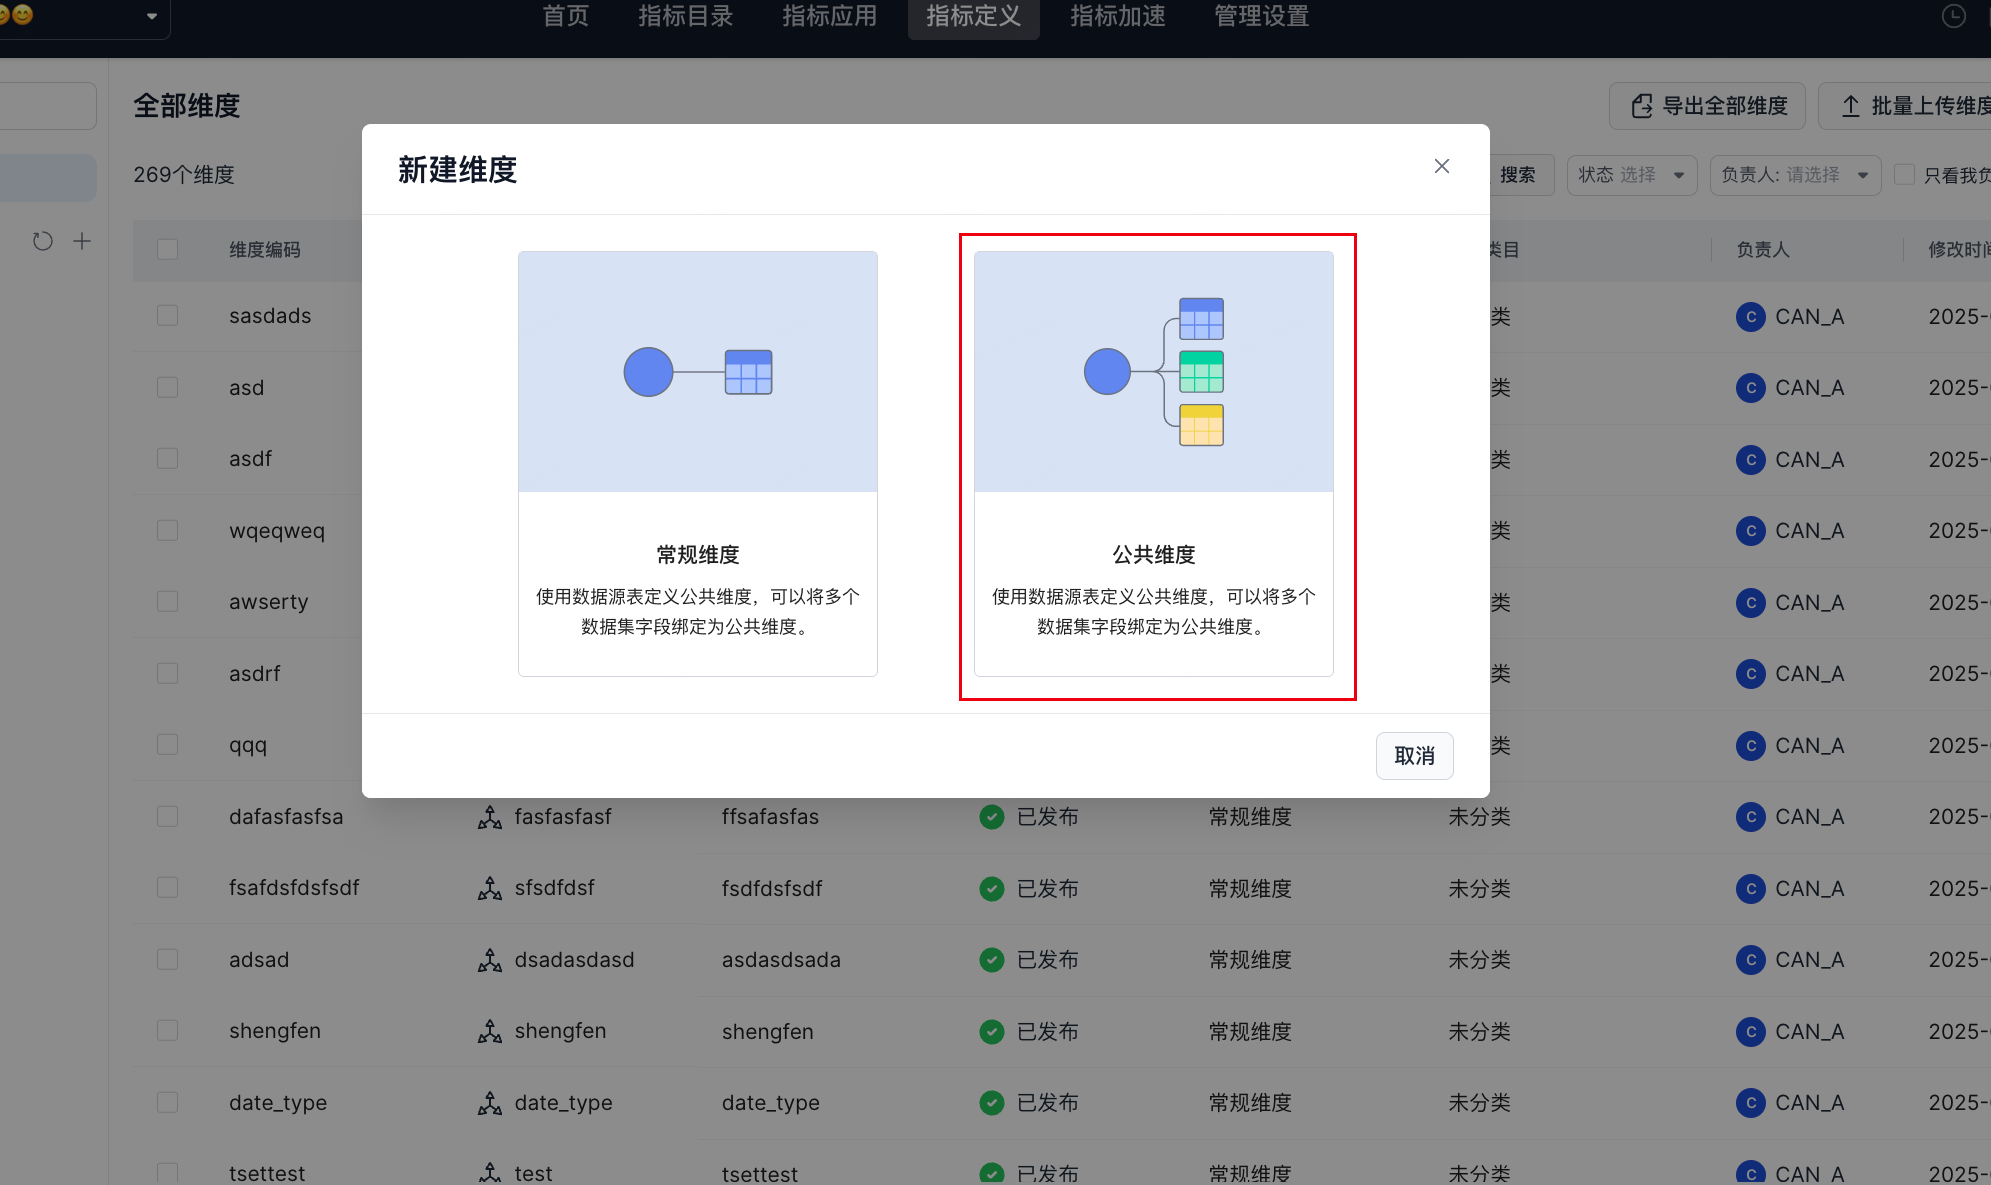Click the clock history icon top right
The width and height of the screenshot is (1991, 1185).
[1953, 16]
